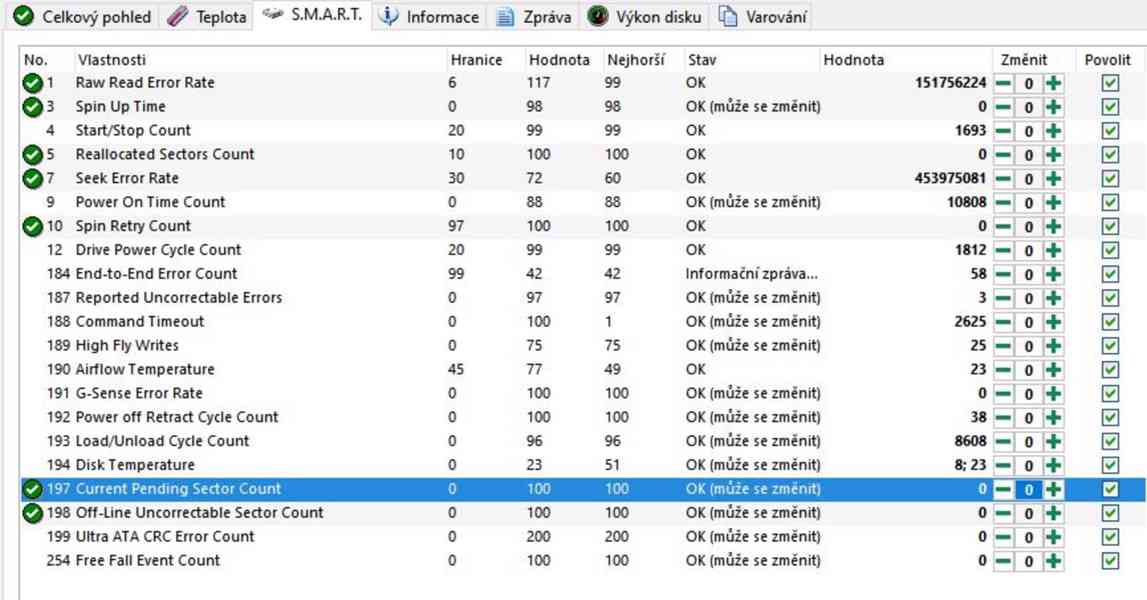Click minus icon for Free Fall Event Count
The width and height of the screenshot is (1147, 600).
[1004, 561]
